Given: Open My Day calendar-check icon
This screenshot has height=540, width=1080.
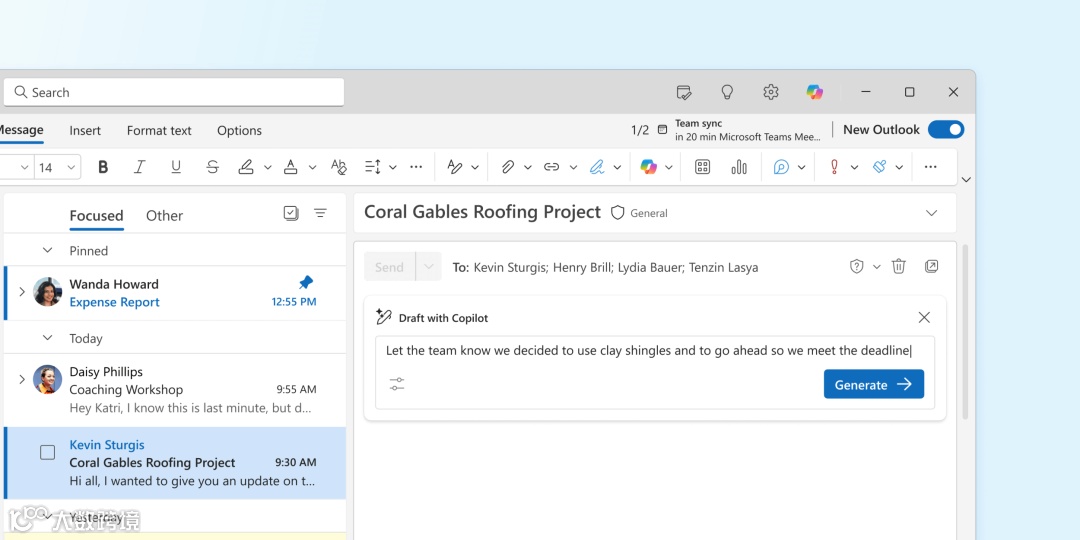Looking at the screenshot, I should 683,92.
